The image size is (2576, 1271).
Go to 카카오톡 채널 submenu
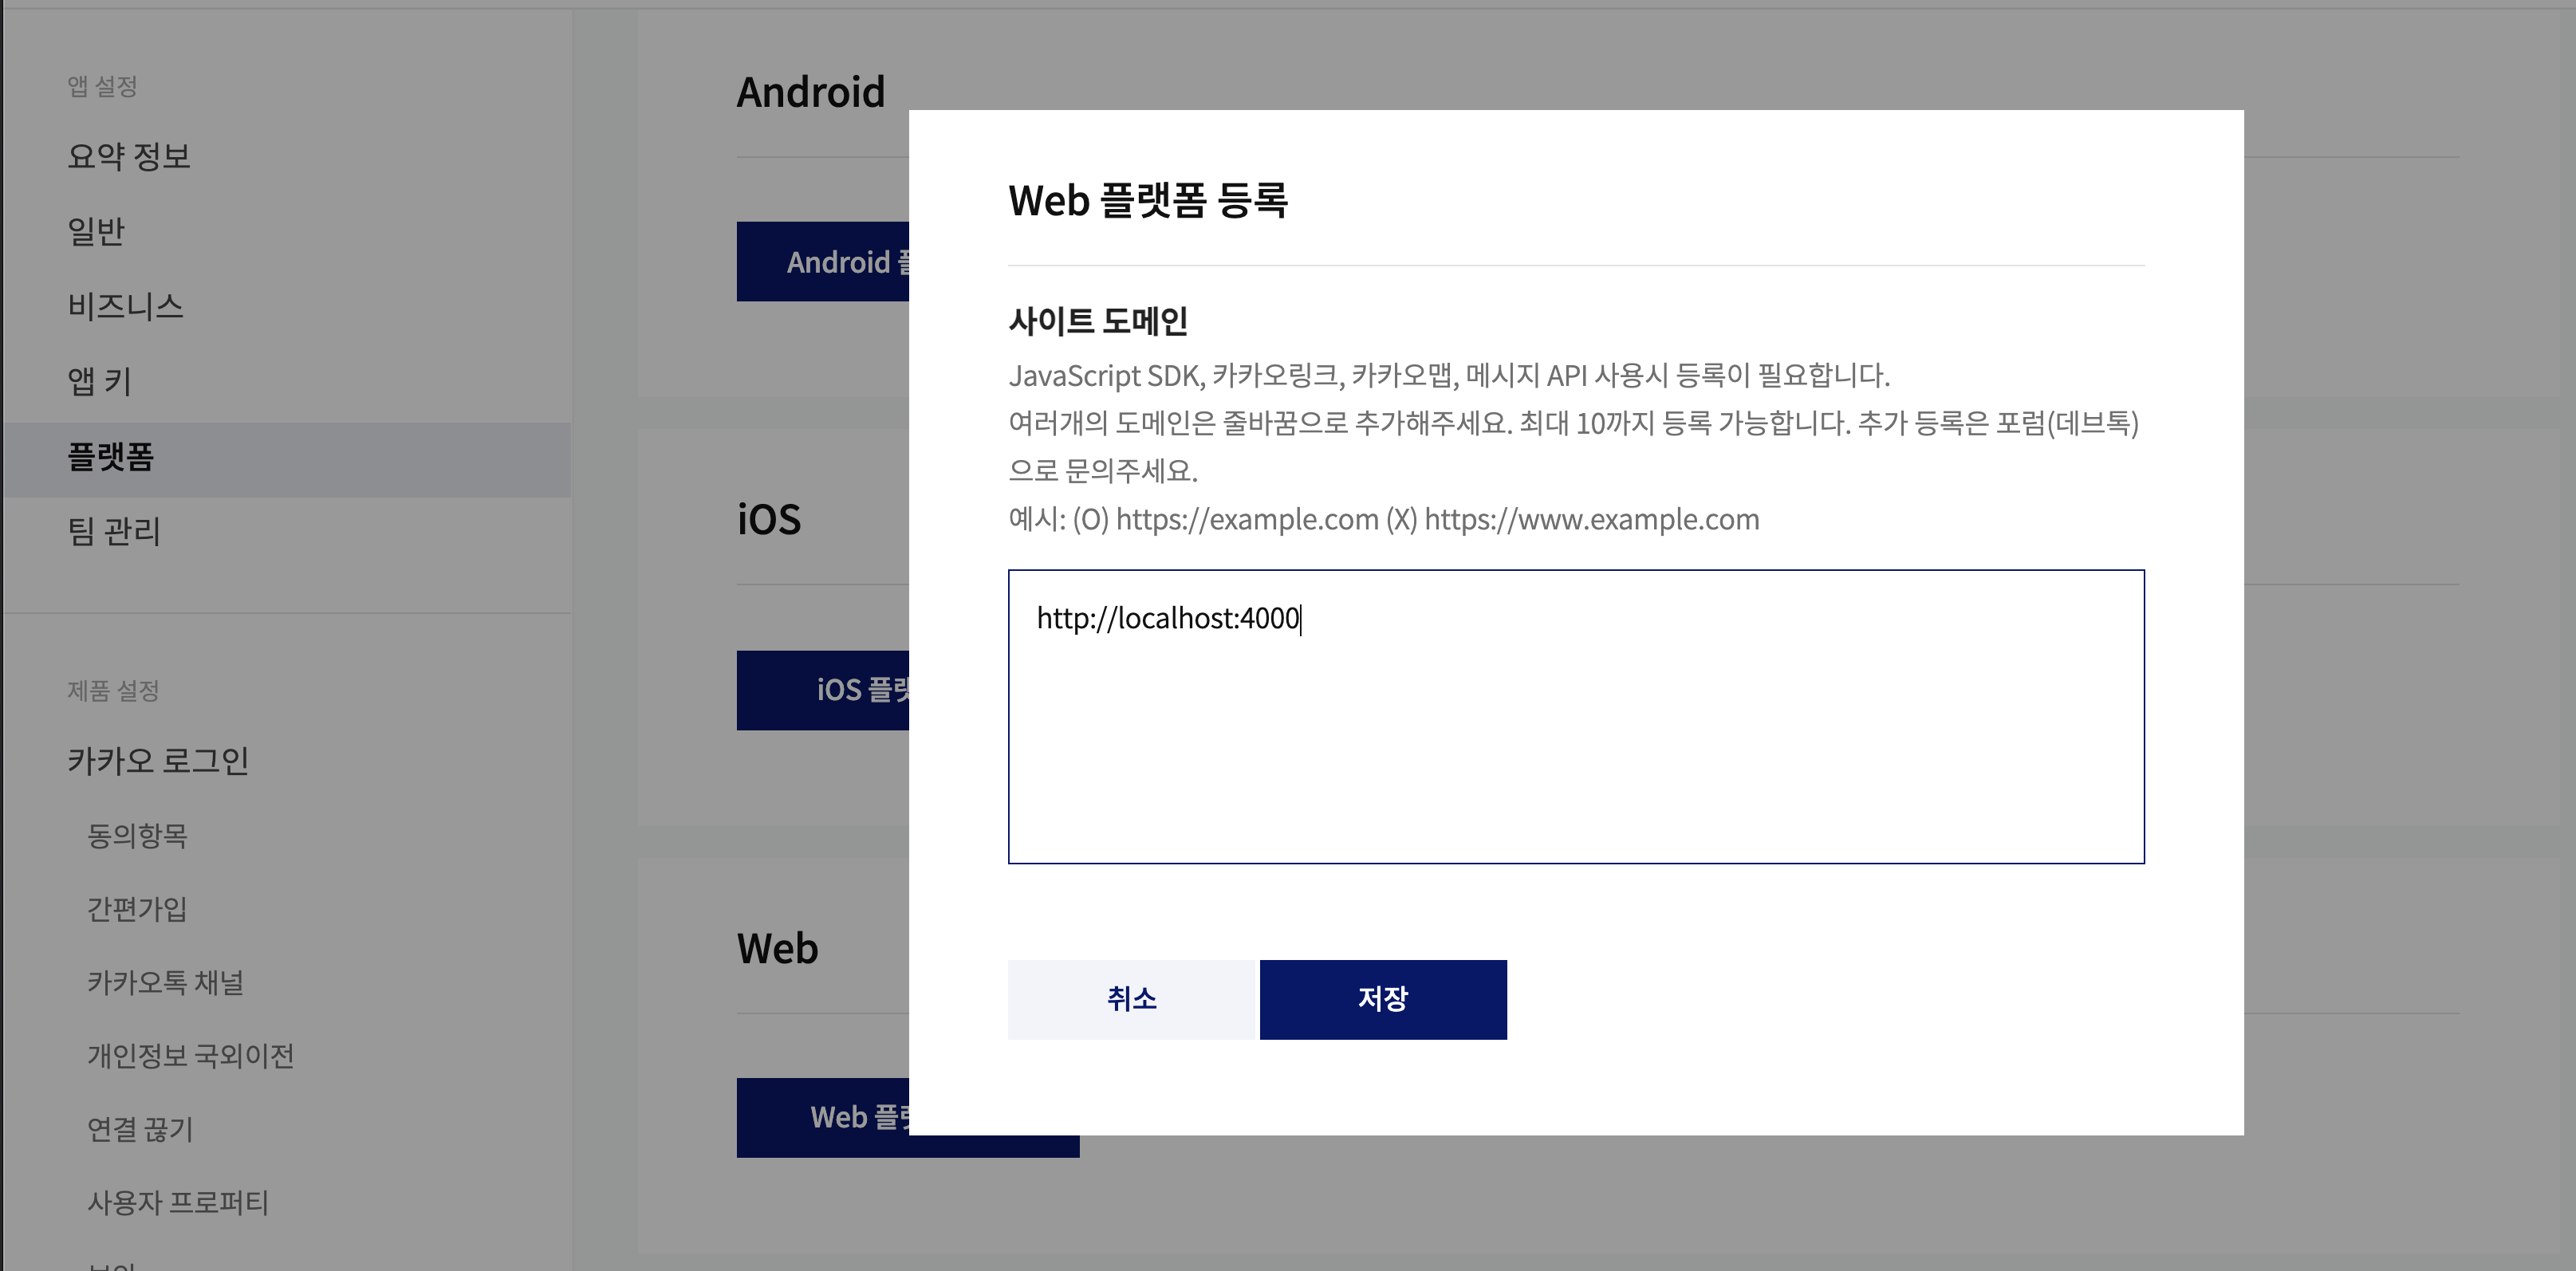click(x=165, y=983)
